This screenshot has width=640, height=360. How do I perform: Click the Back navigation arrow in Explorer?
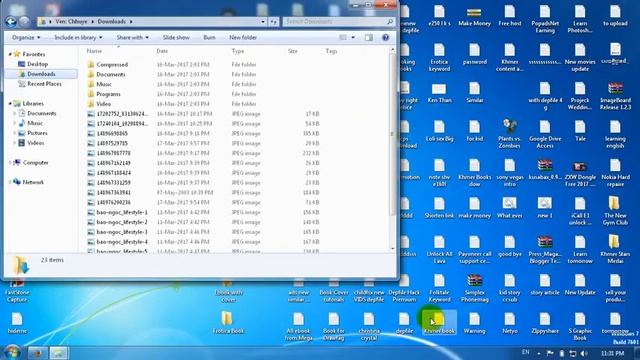pos(11,21)
